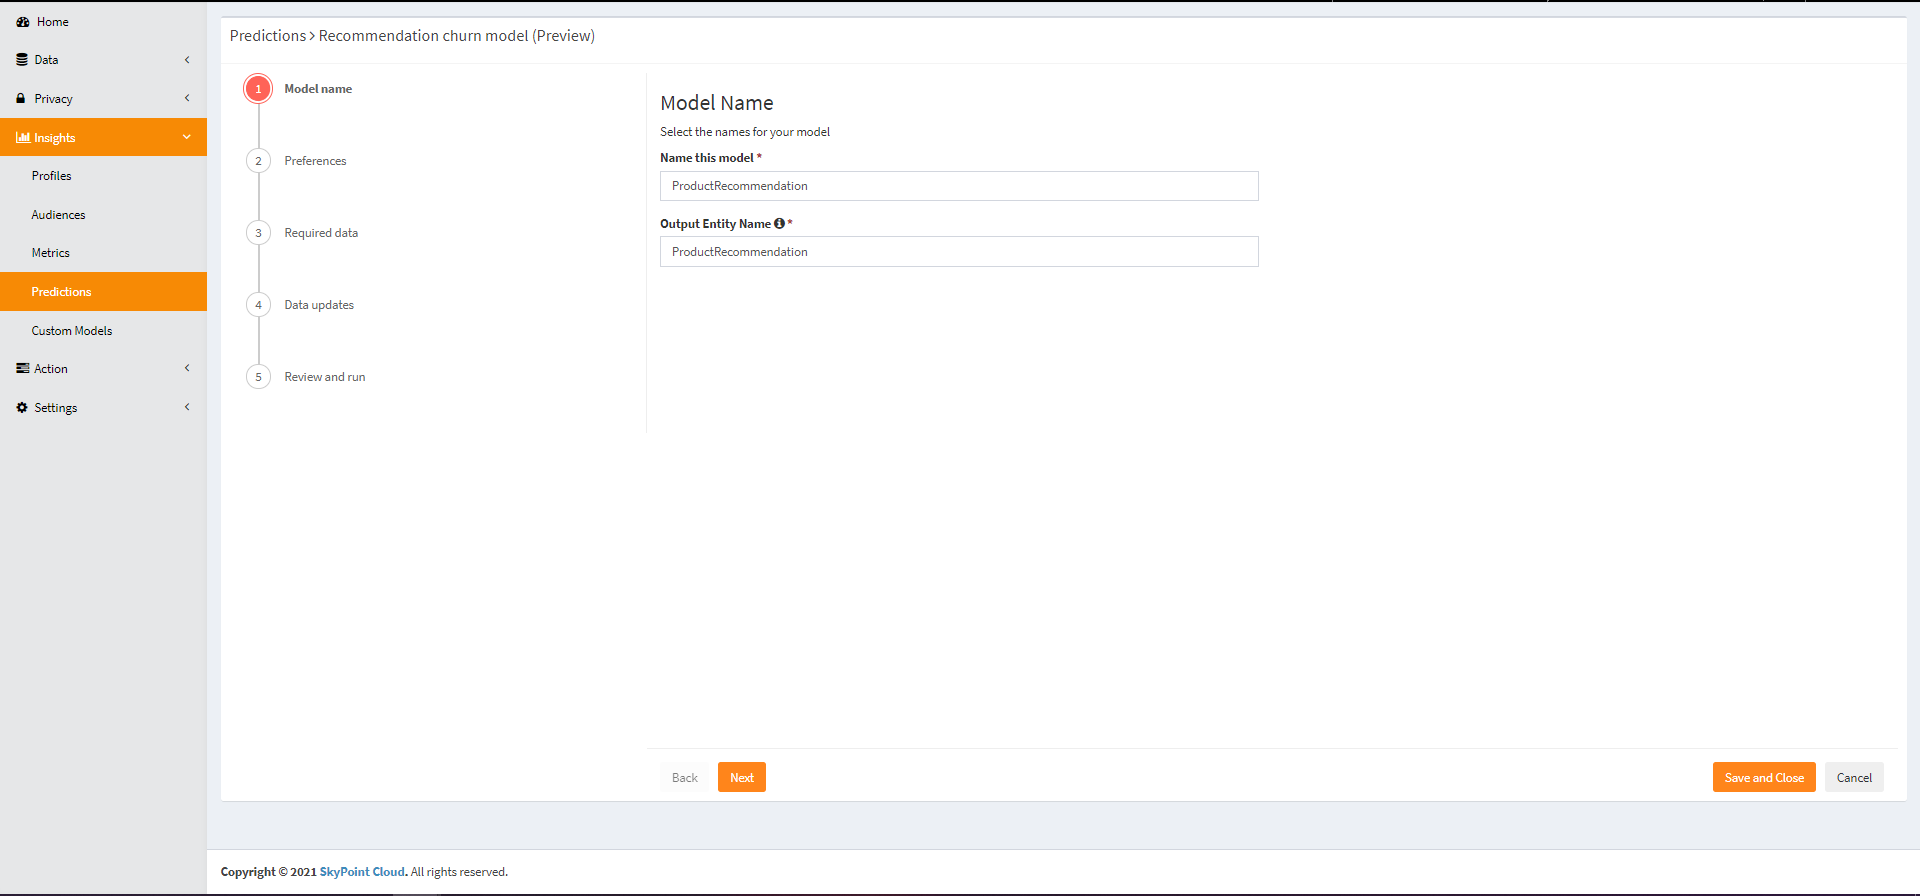
Task: Click the Action list icon
Action: [22, 369]
